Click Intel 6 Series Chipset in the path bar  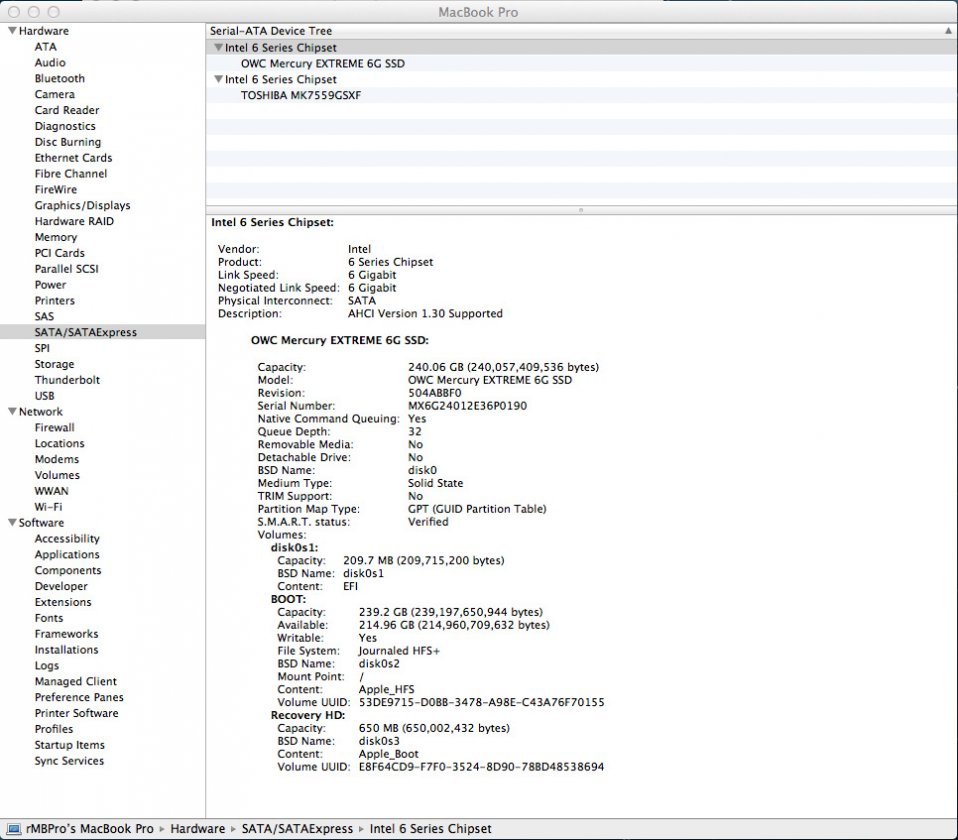coord(431,829)
